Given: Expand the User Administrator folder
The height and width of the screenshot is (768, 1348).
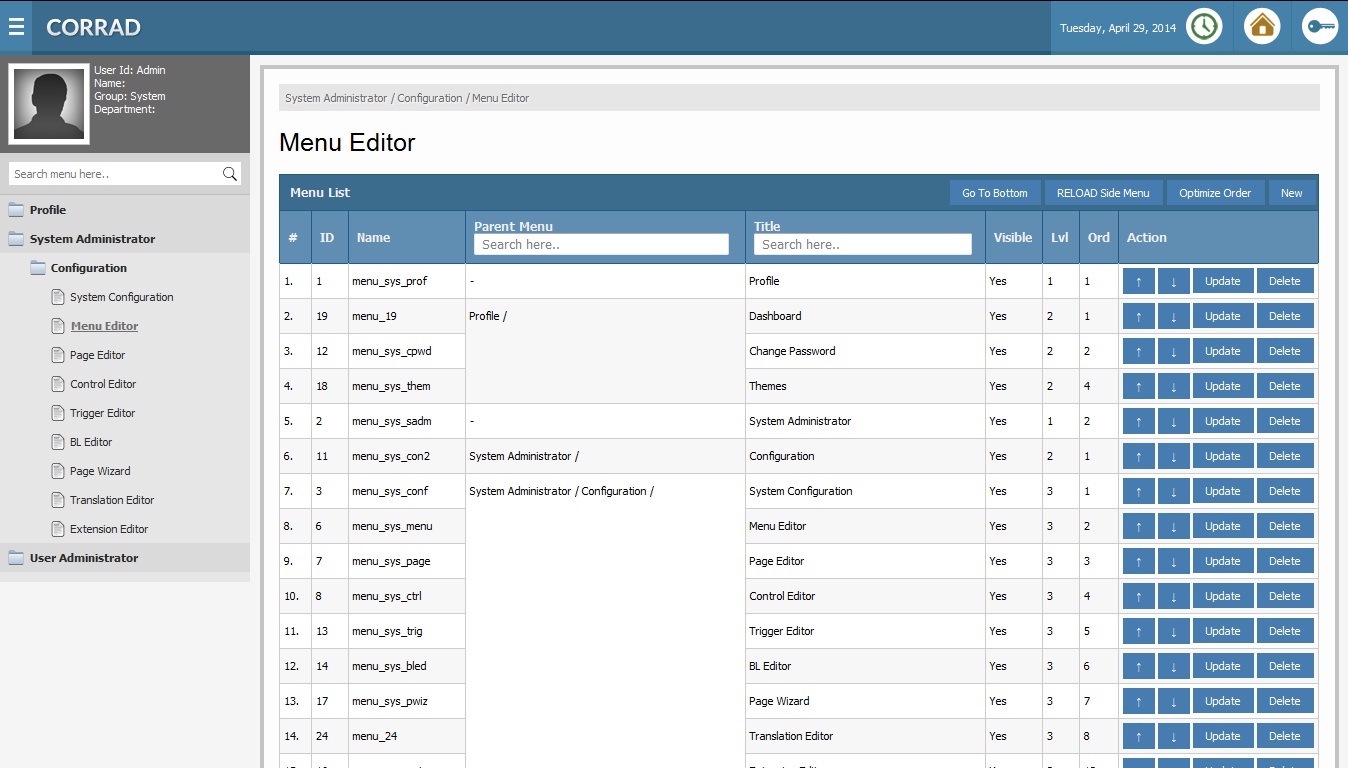Looking at the screenshot, I should pos(84,558).
